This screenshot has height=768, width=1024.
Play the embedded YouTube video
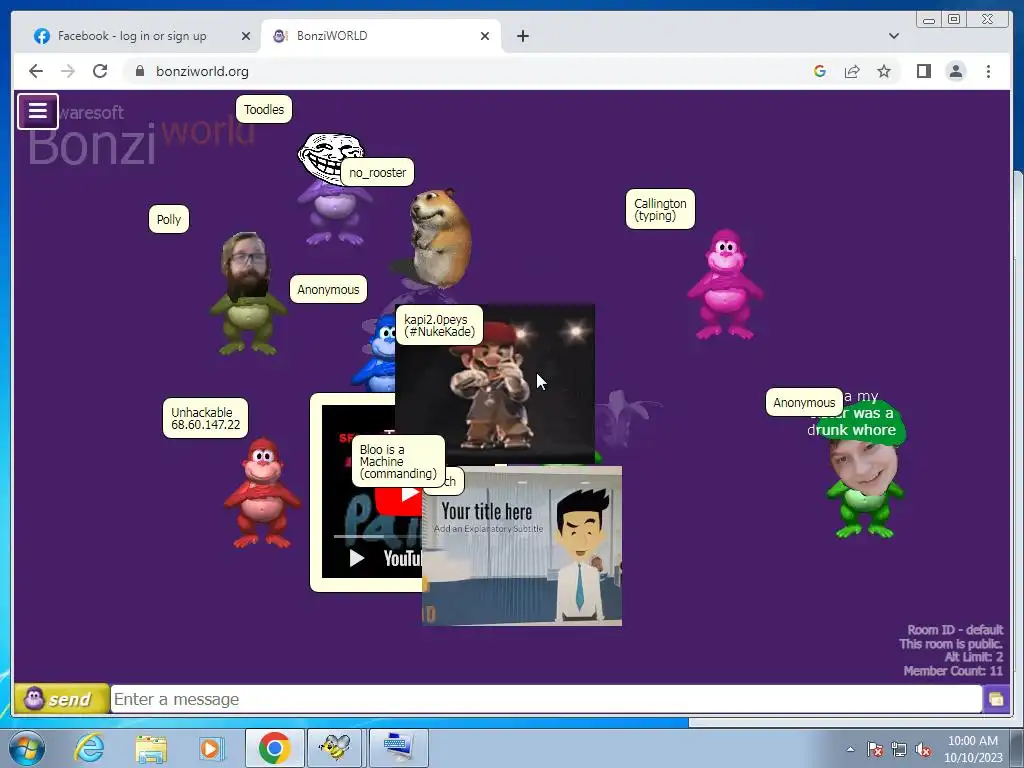coord(357,558)
